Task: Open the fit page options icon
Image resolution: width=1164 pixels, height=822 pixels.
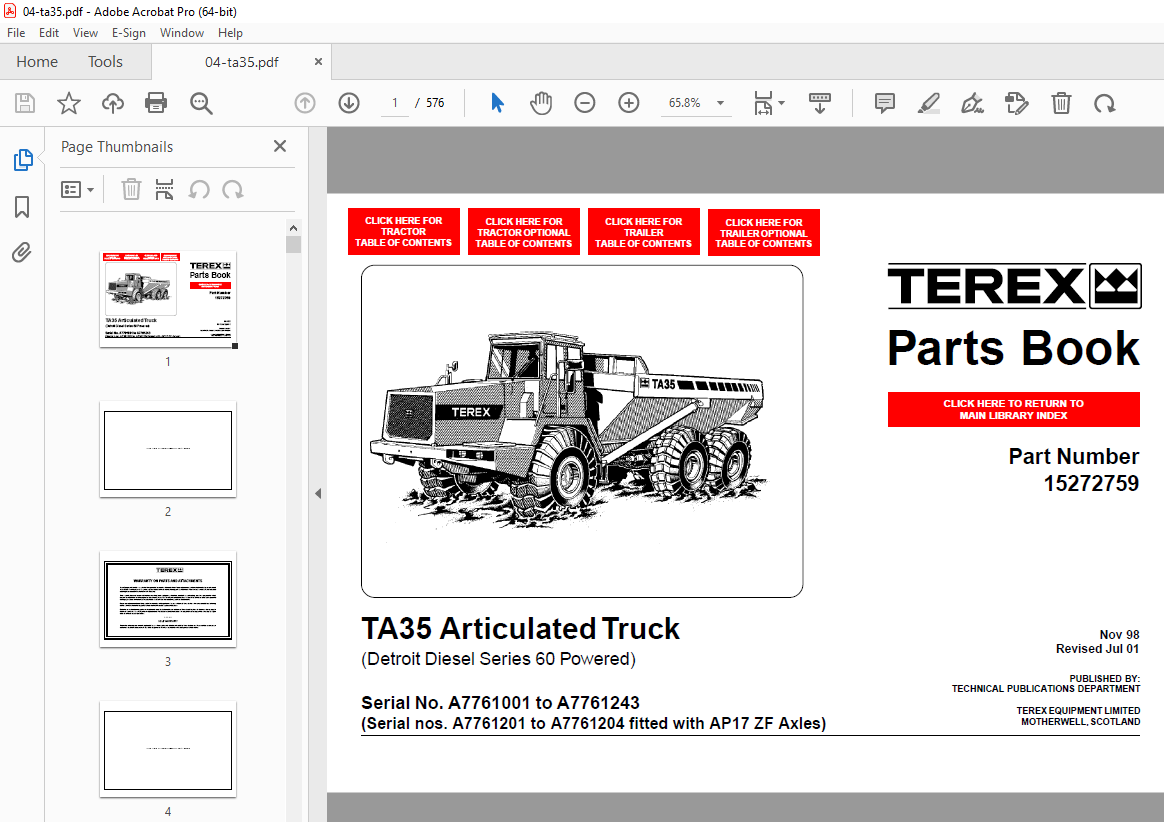Action: [768, 102]
